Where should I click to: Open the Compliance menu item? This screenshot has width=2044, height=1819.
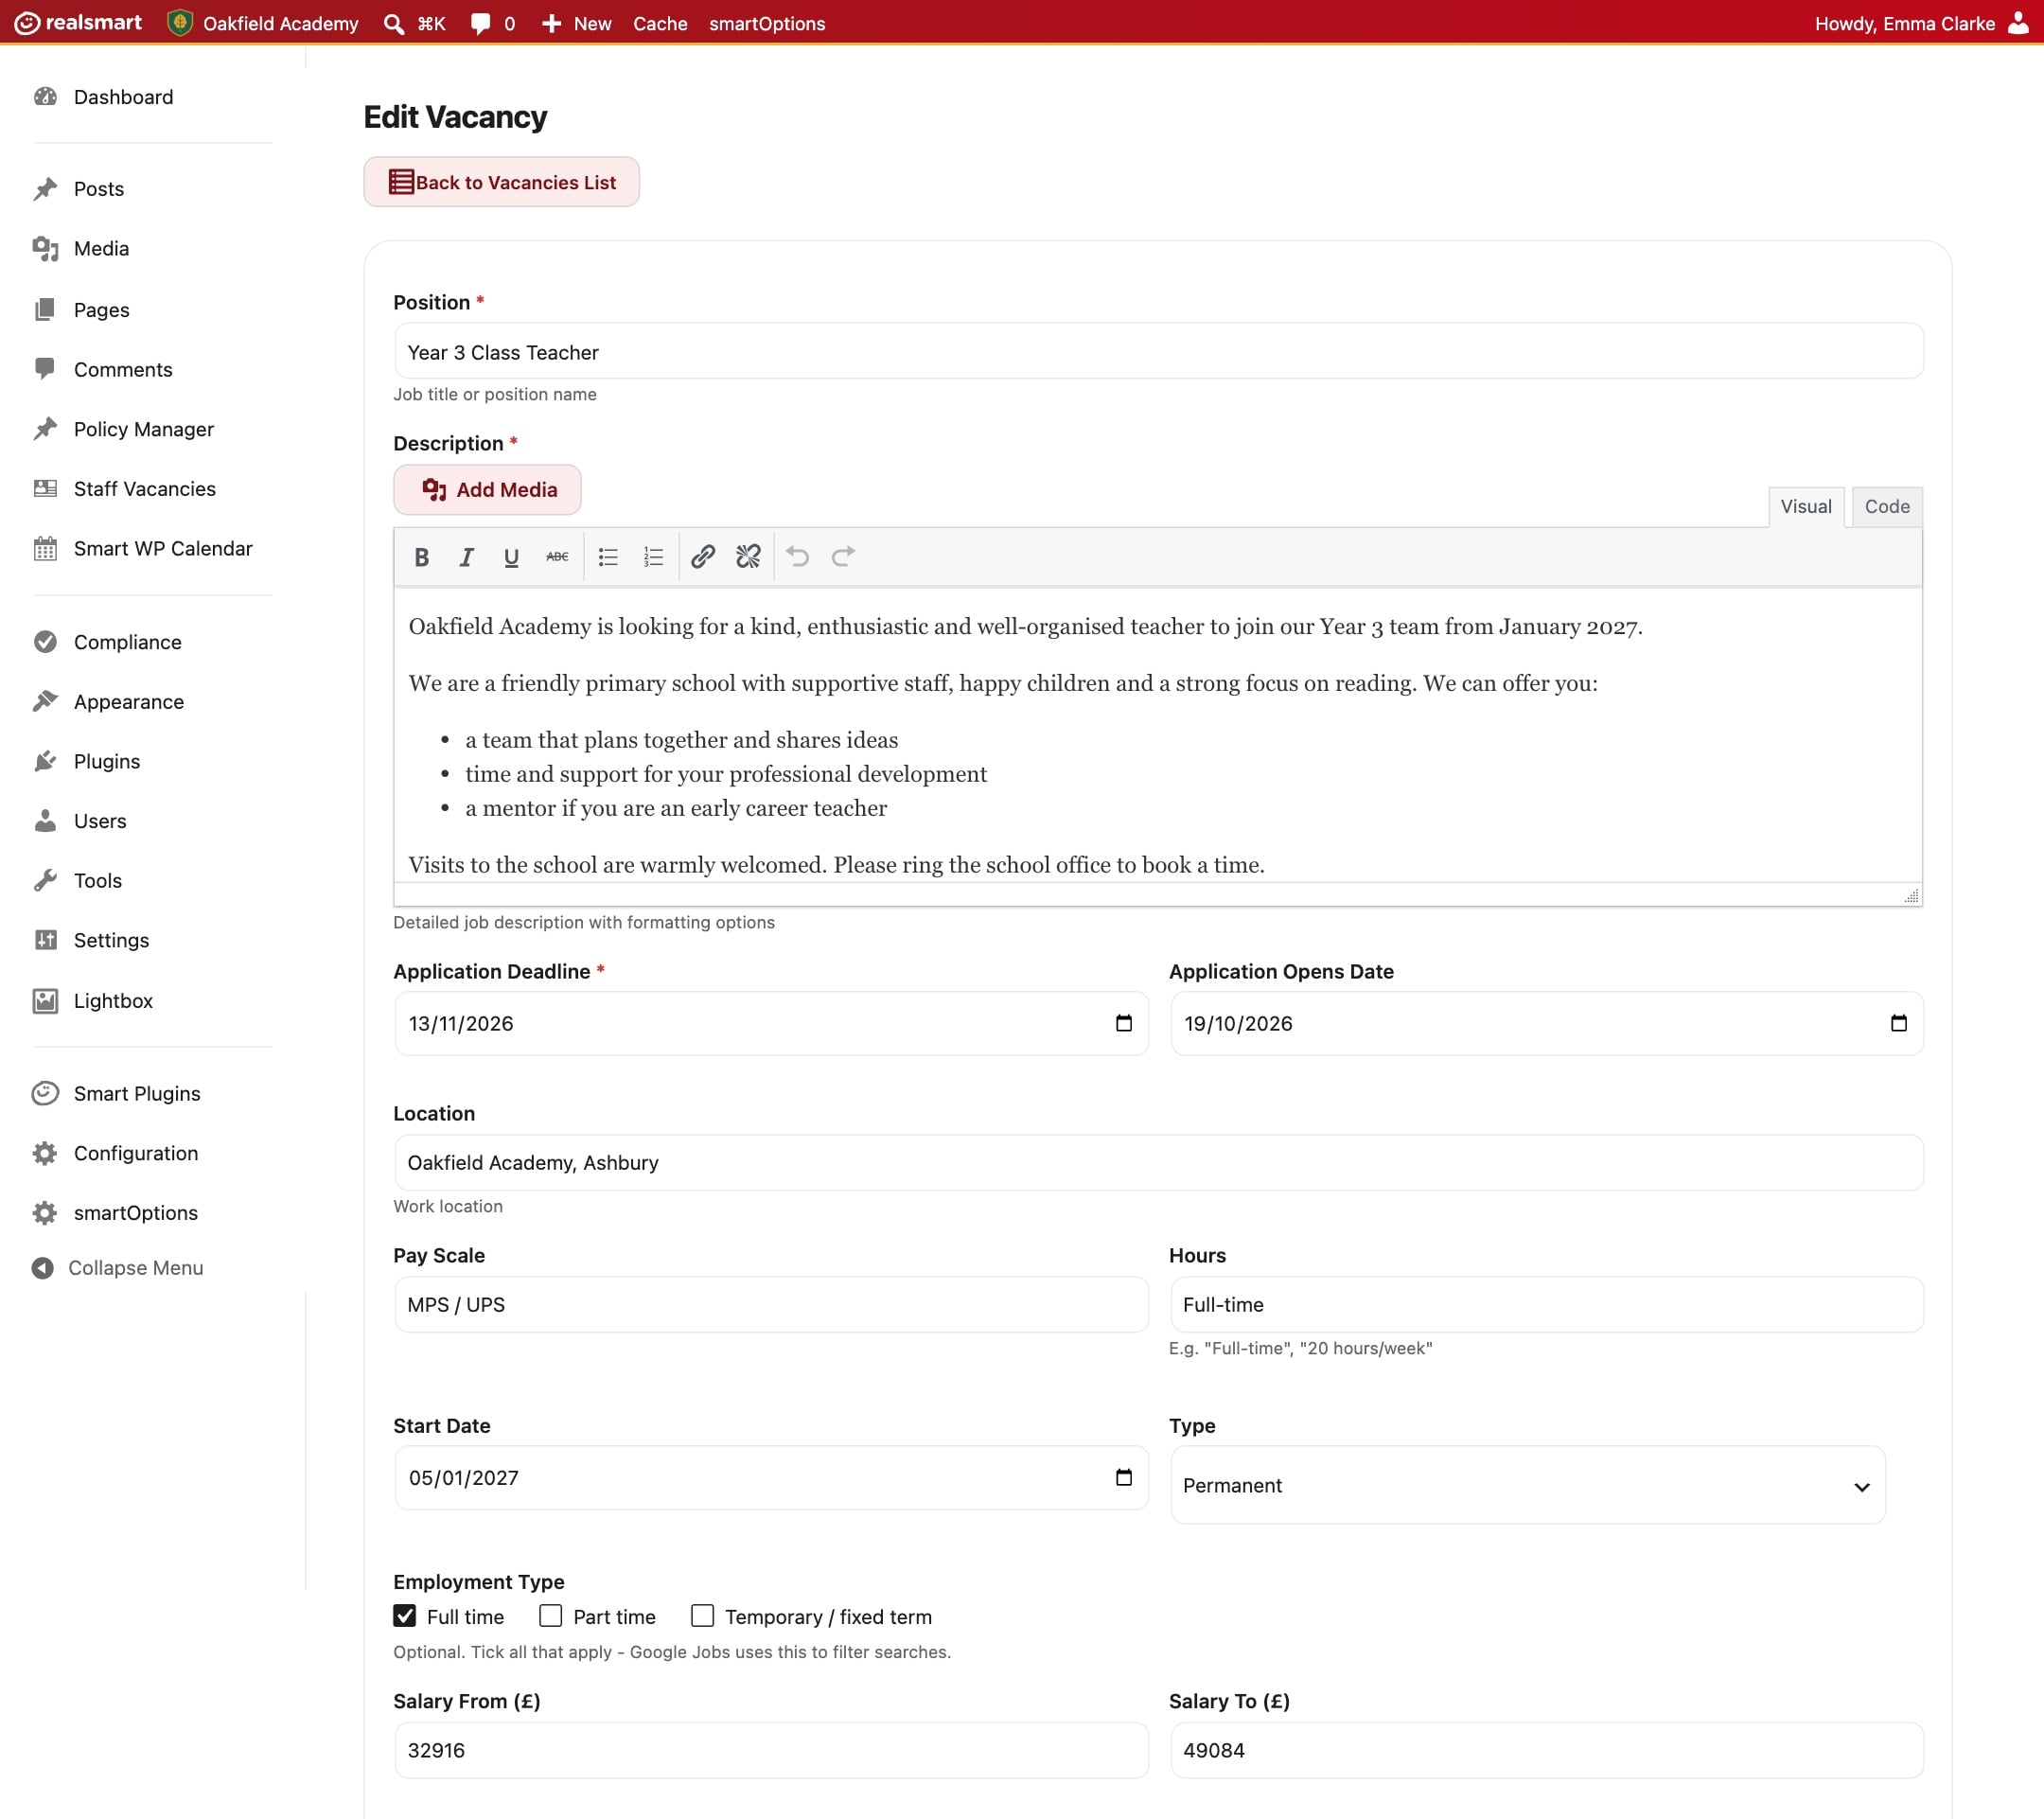[x=128, y=642]
